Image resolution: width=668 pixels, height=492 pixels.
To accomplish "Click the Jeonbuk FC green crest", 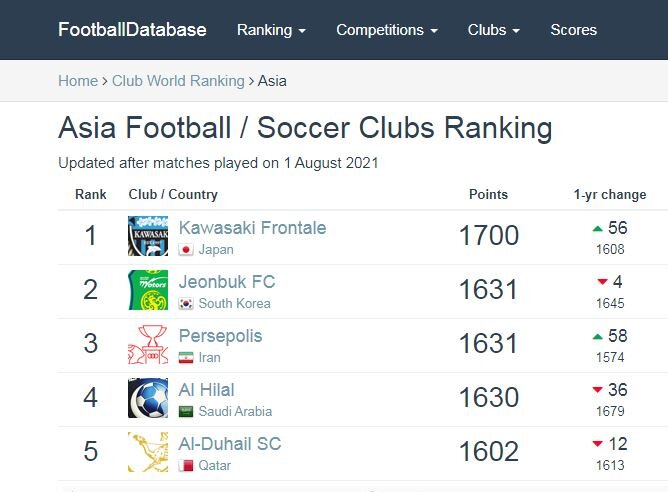I will (x=148, y=290).
